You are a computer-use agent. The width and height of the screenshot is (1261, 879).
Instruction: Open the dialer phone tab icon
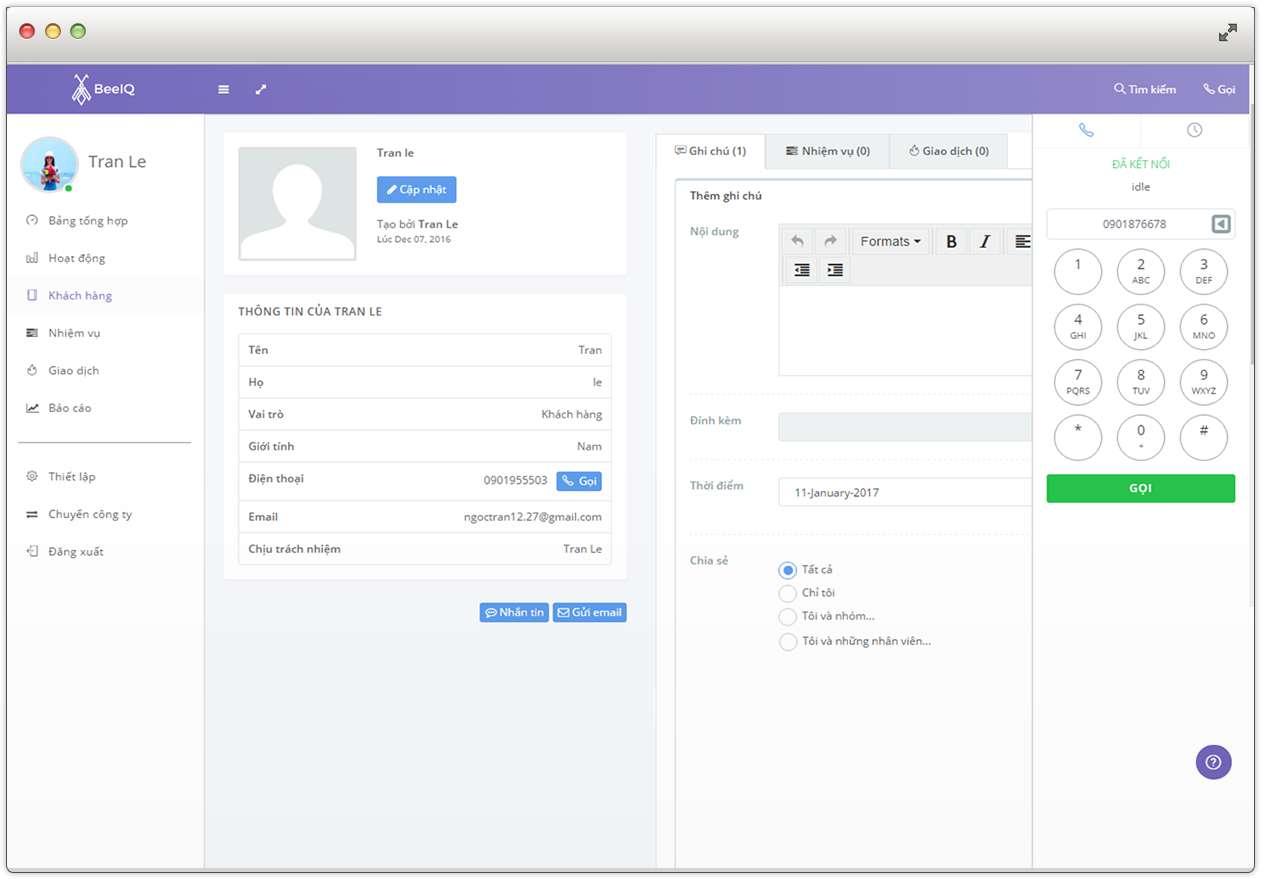(1086, 130)
